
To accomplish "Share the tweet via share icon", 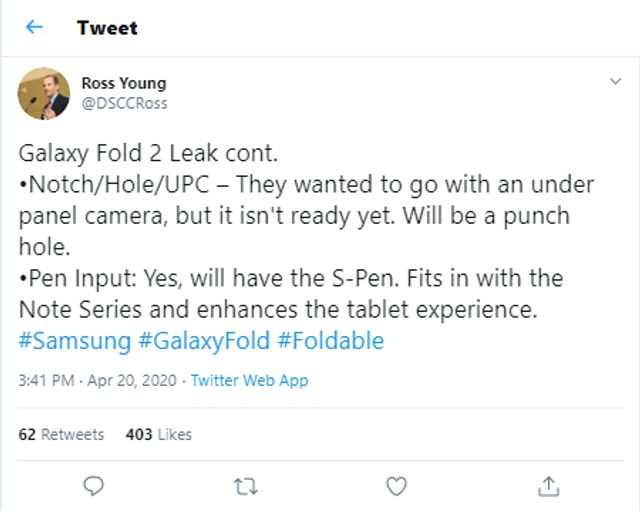I will 548,486.
